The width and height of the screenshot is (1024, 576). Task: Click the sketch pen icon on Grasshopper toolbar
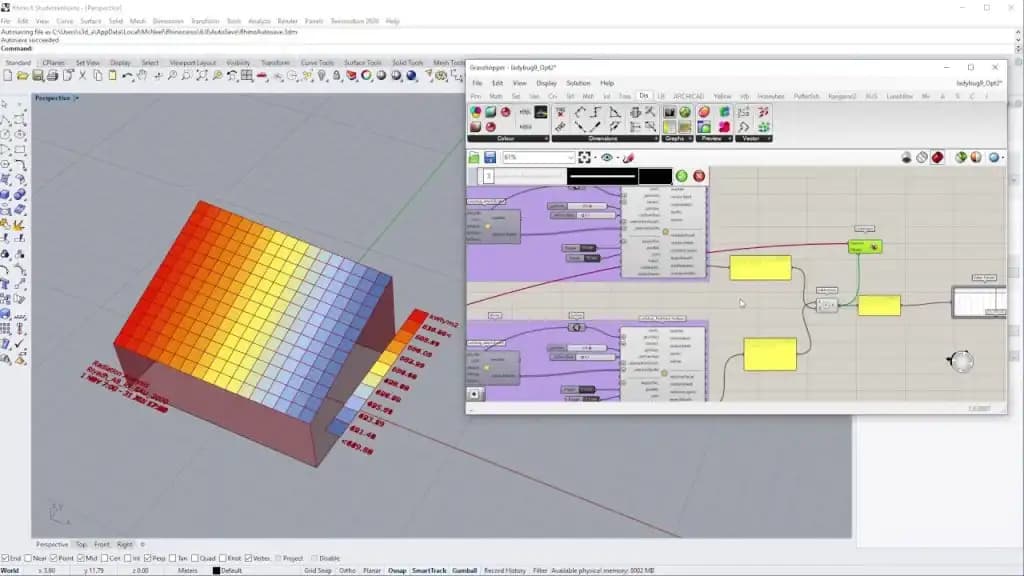point(628,157)
